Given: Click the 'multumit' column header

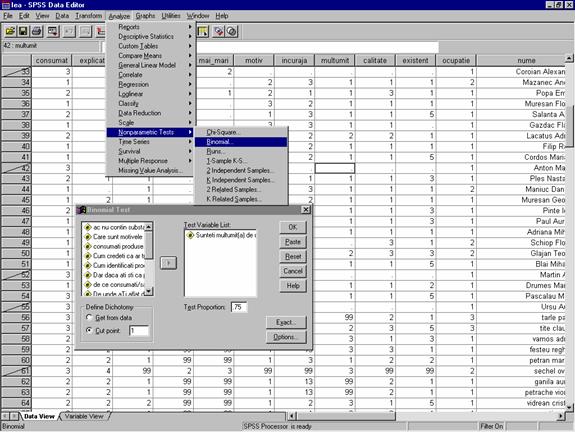Looking at the screenshot, I should (335, 61).
